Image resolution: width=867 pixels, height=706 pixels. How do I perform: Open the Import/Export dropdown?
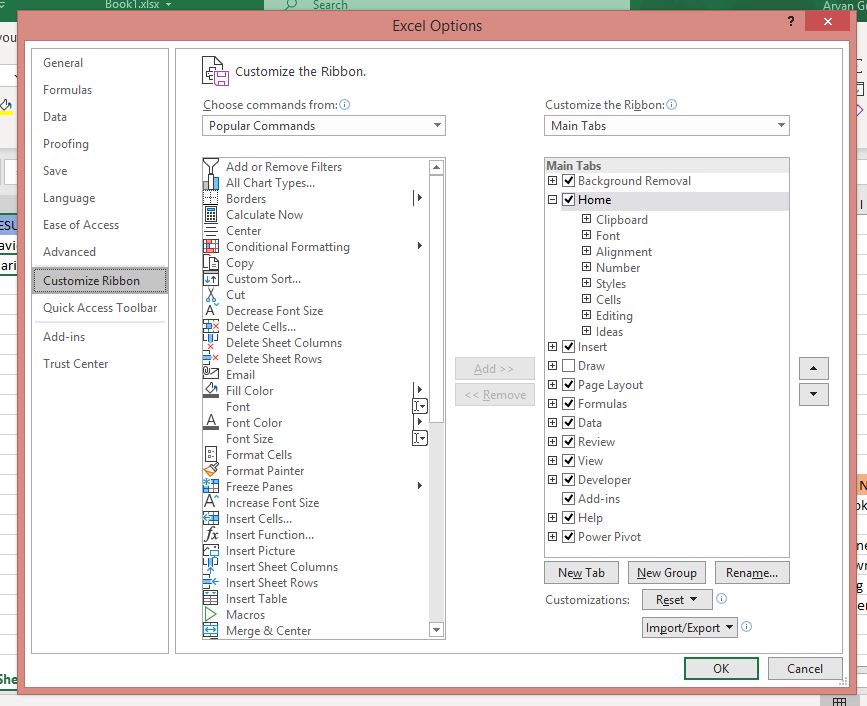coord(690,627)
